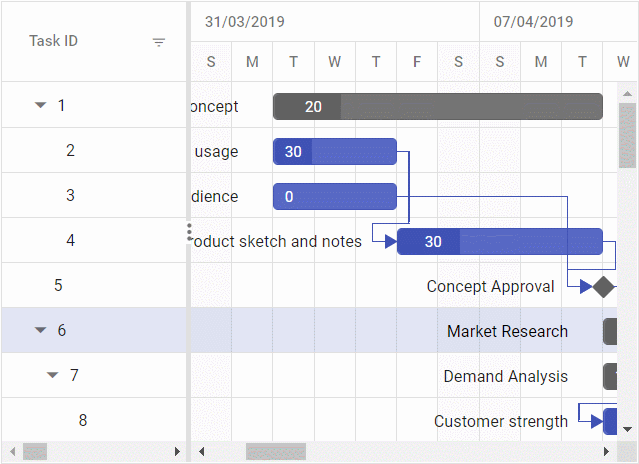
Task: Click the chart horizontal scrollbar left arrow
Action: point(201,451)
